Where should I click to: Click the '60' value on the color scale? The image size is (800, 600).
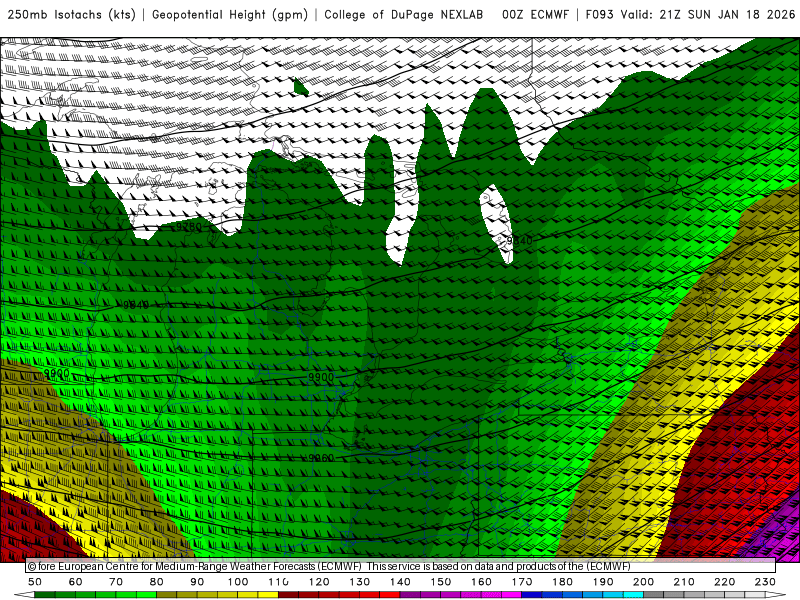point(75,582)
